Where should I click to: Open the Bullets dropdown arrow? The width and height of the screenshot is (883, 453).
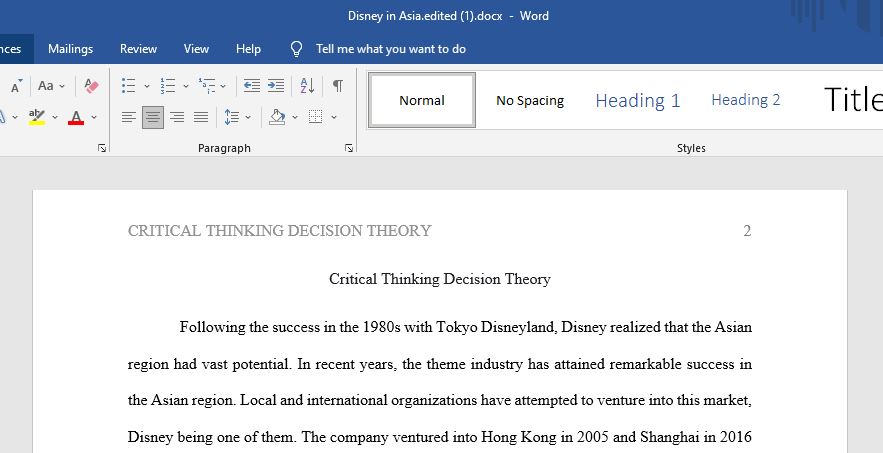(146, 86)
